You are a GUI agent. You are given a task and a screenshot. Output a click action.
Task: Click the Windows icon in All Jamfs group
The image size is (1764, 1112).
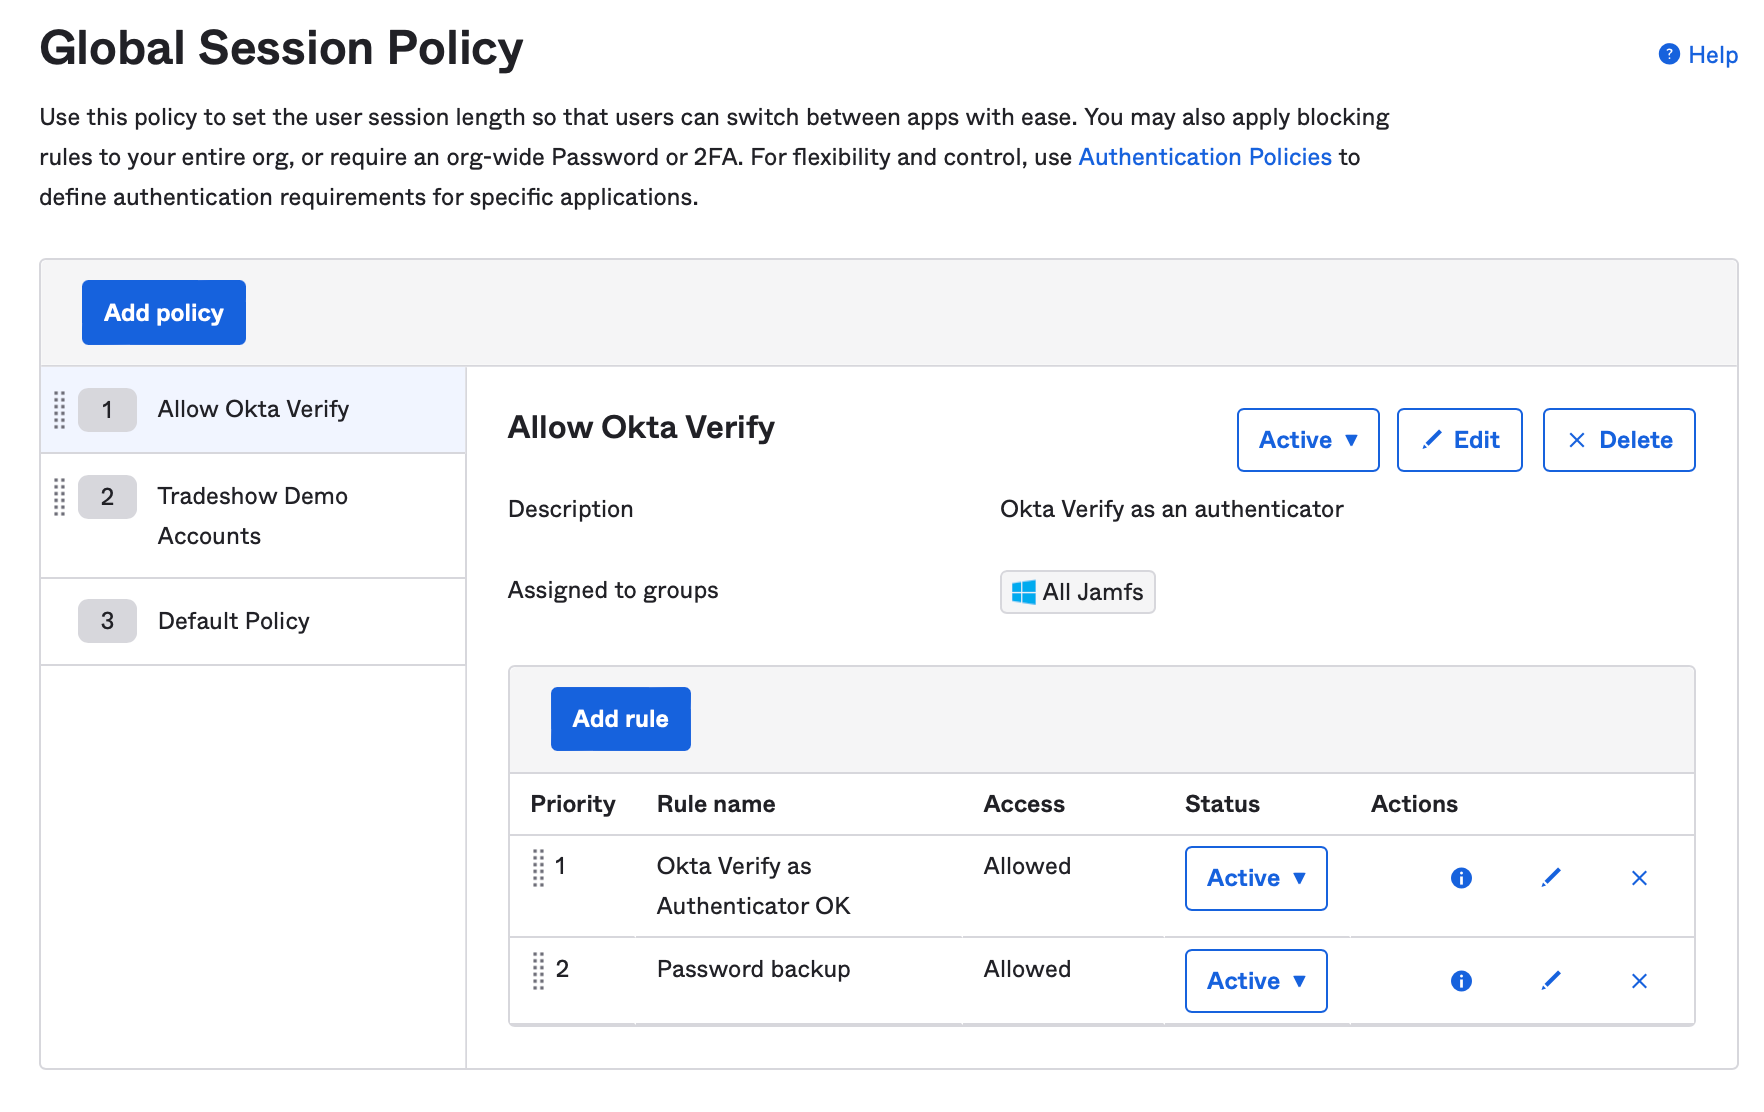click(1023, 592)
